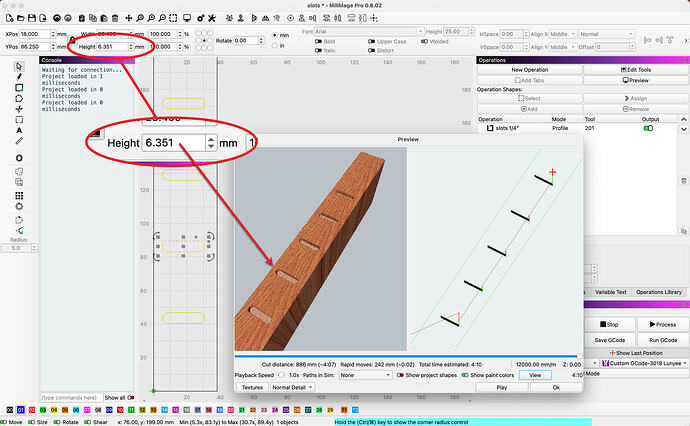Screen dimensions: 690x426
Task: Select the inches unit radio button
Action: (x=275, y=45)
